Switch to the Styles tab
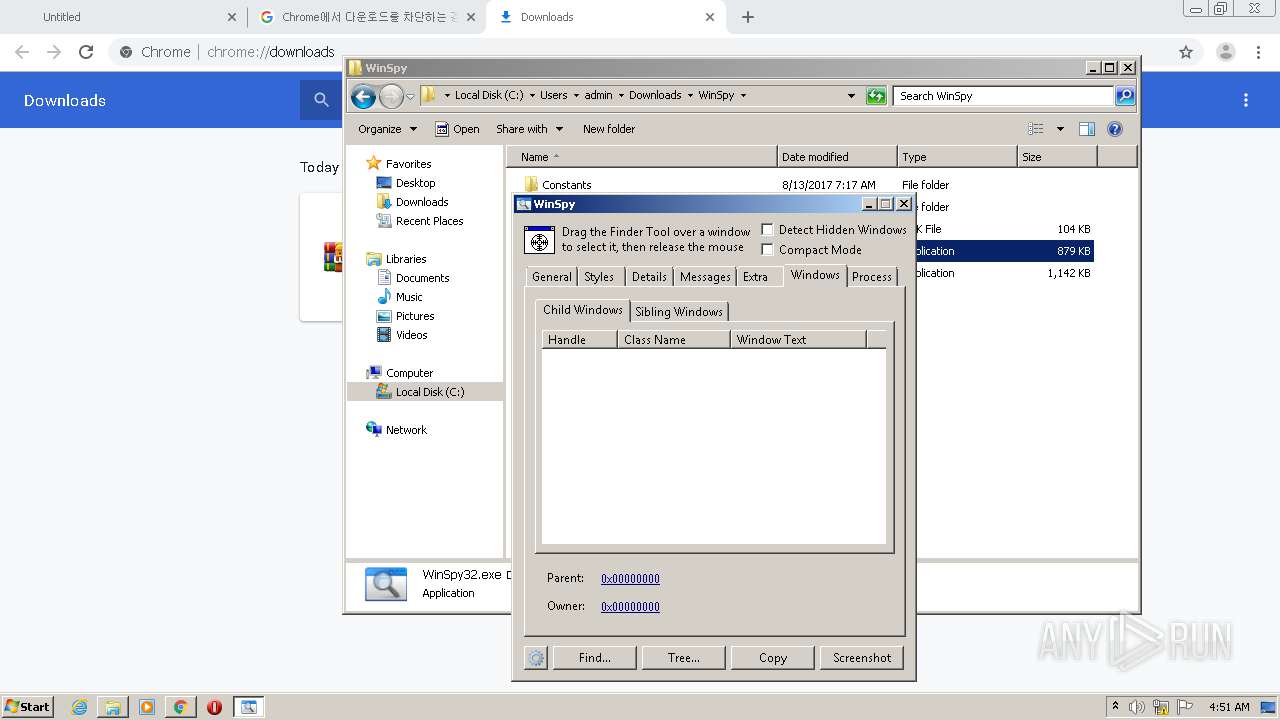The width and height of the screenshot is (1280, 720). coord(599,277)
